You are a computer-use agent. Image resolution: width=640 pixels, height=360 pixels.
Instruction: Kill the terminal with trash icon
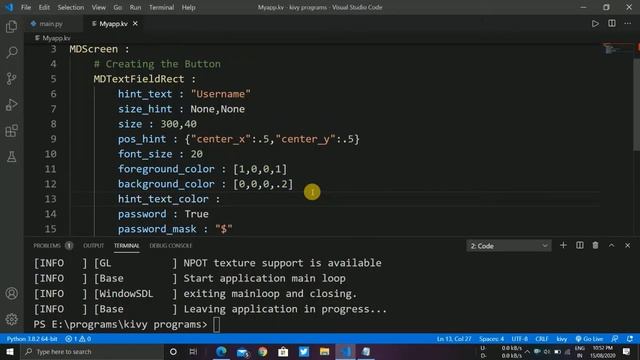pyautogui.click(x=596, y=245)
